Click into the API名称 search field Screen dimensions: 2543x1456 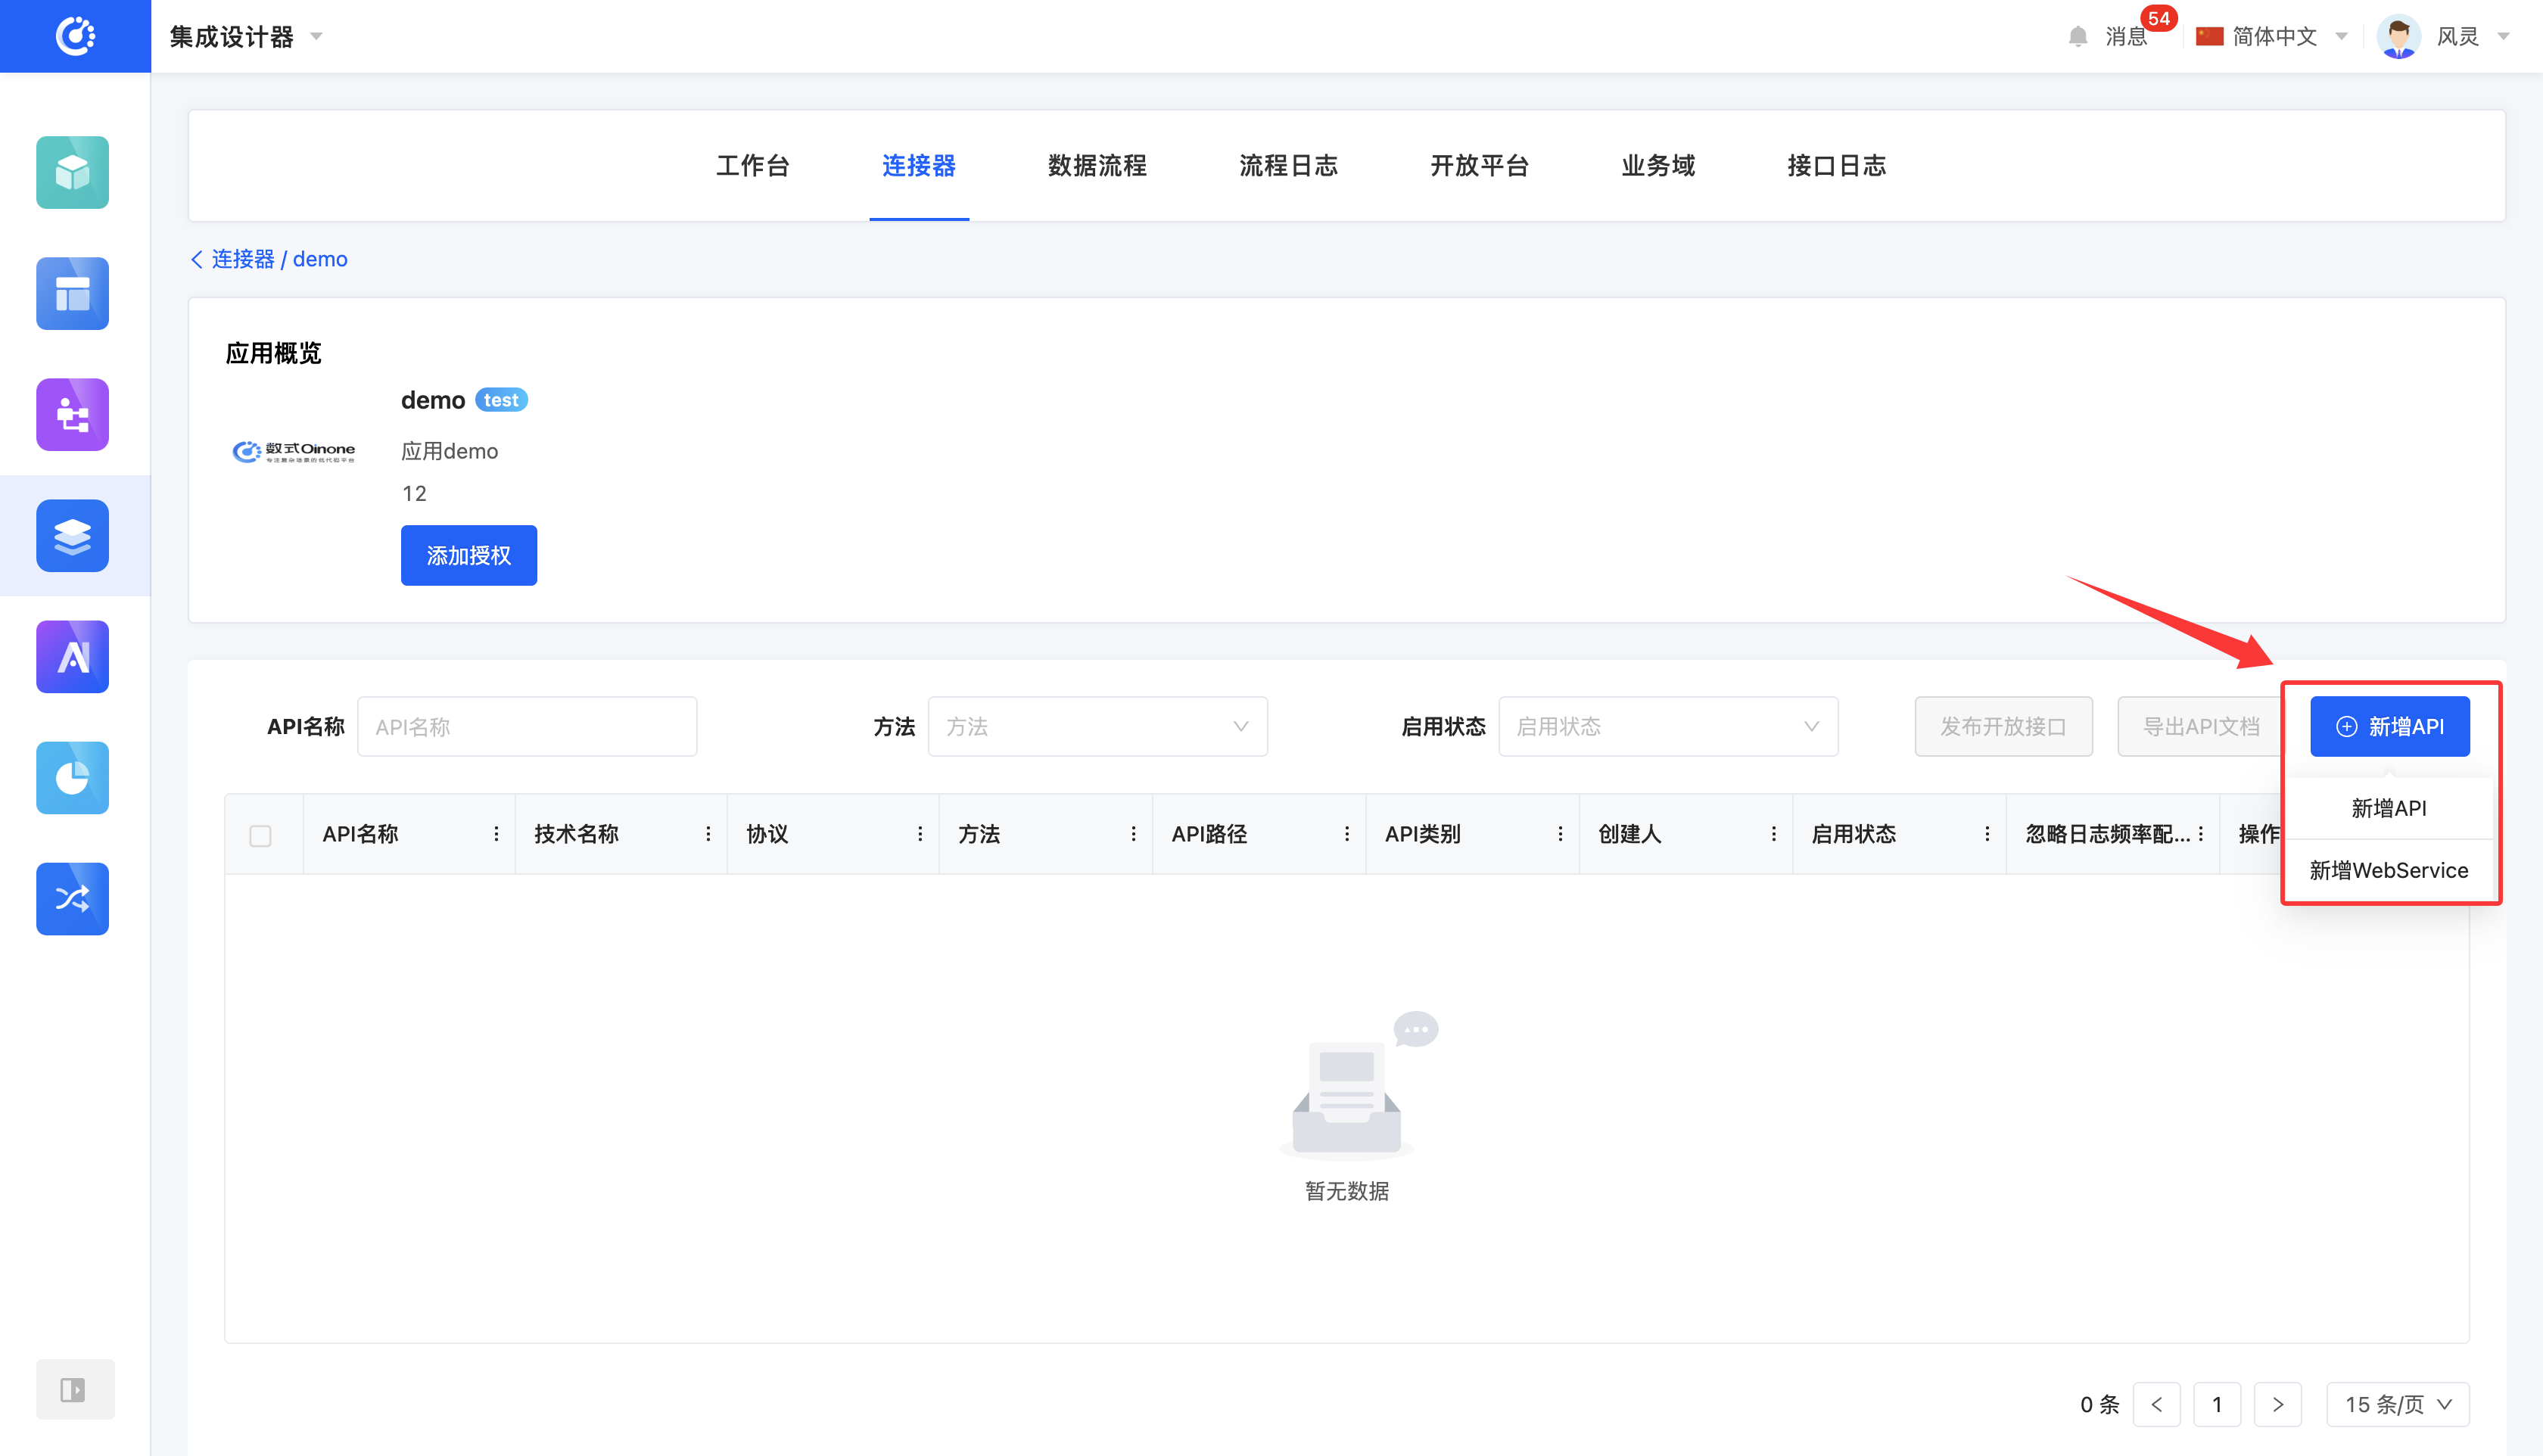[x=527, y=726]
